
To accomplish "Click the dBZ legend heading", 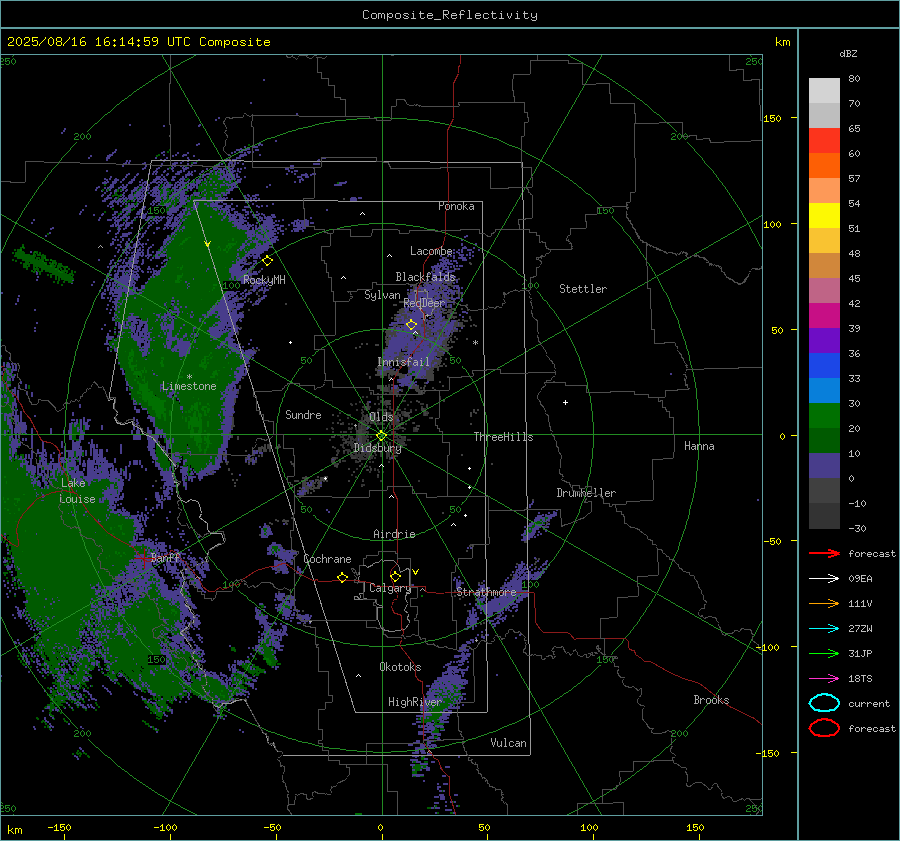I will click(848, 53).
